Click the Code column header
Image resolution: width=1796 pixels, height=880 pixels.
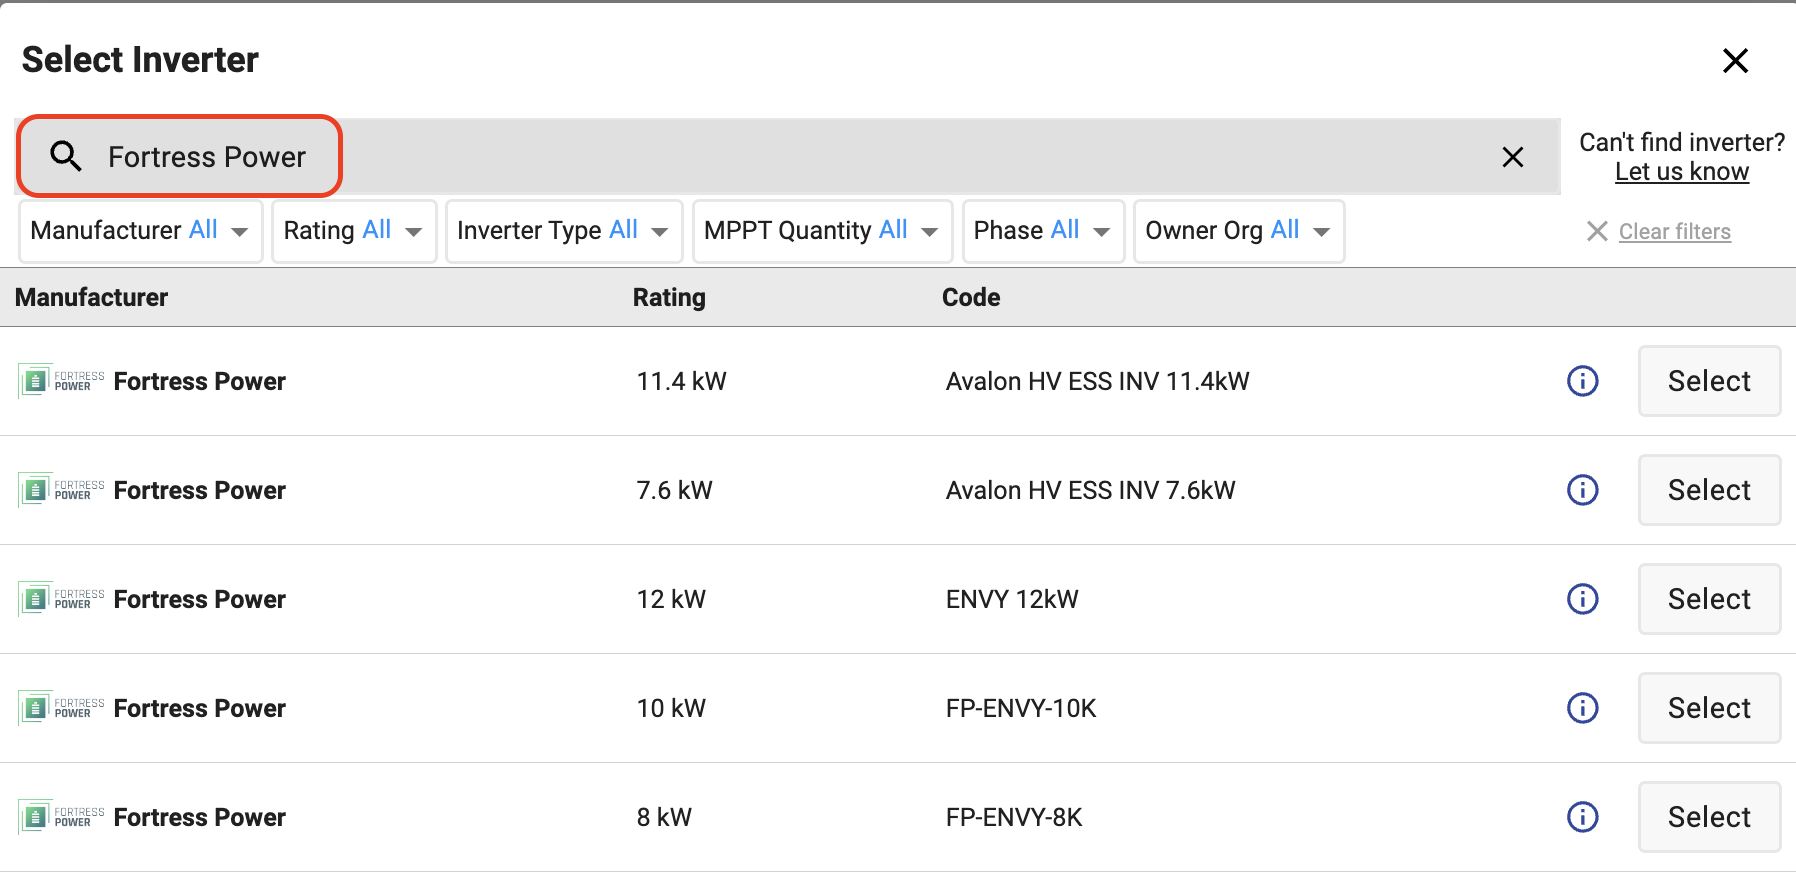[x=971, y=297]
